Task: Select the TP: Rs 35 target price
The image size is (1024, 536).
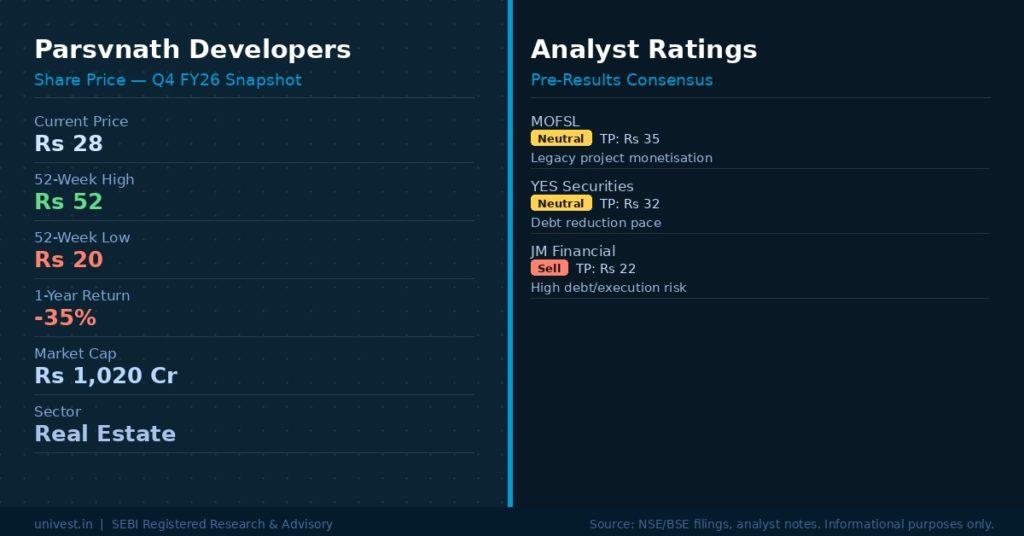Action: (630, 139)
